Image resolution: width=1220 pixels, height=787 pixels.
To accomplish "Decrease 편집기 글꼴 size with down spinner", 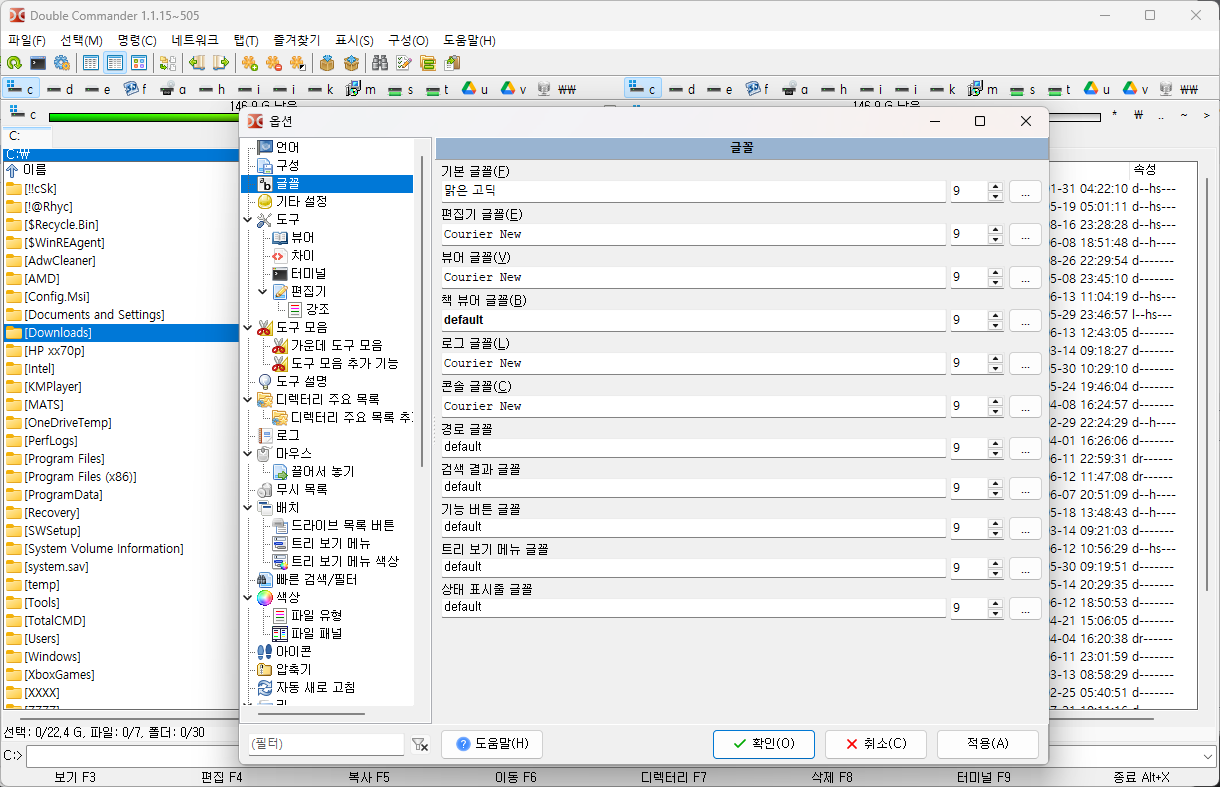I will [994, 239].
